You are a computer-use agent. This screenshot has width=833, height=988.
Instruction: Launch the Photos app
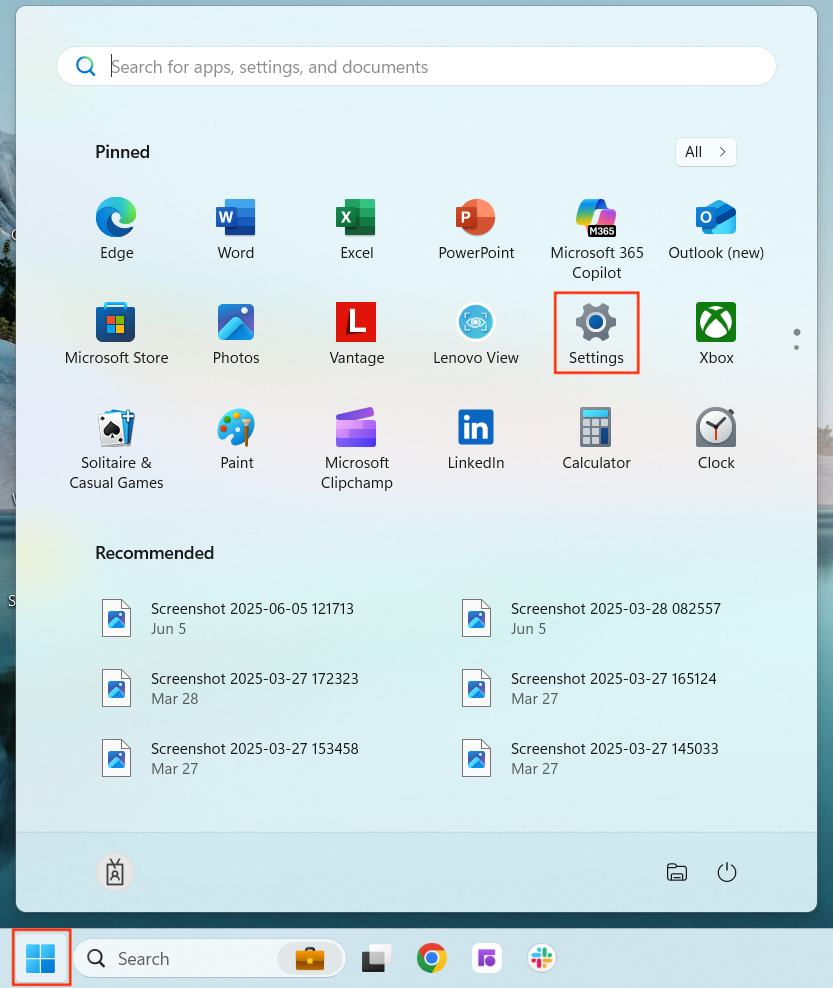coord(236,333)
